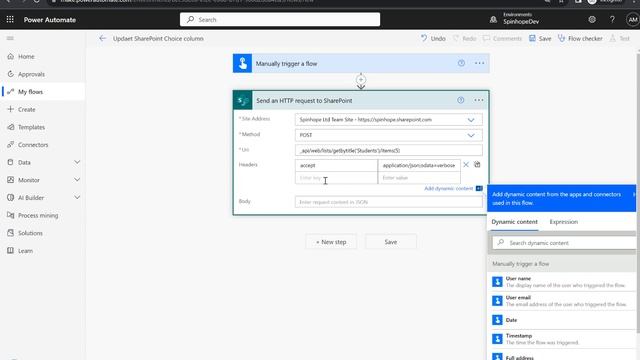Select the User email dynamic content

(562, 301)
